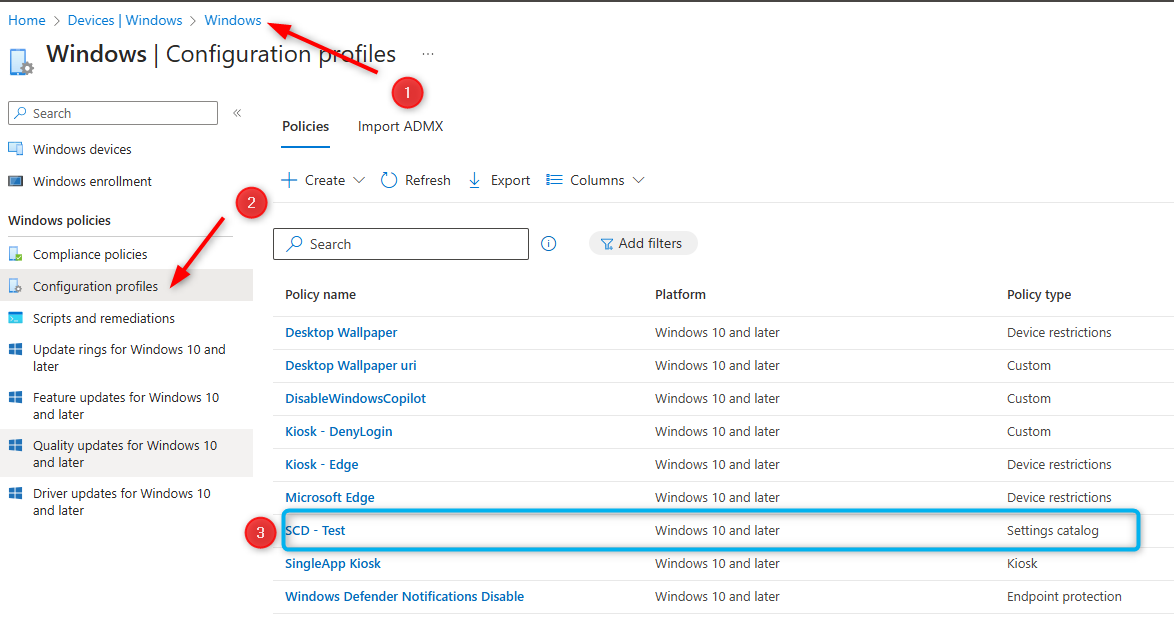Screen dimensions: 1174x622
Task: Click the magnifier icon in sidebar search
Action: click(20, 113)
